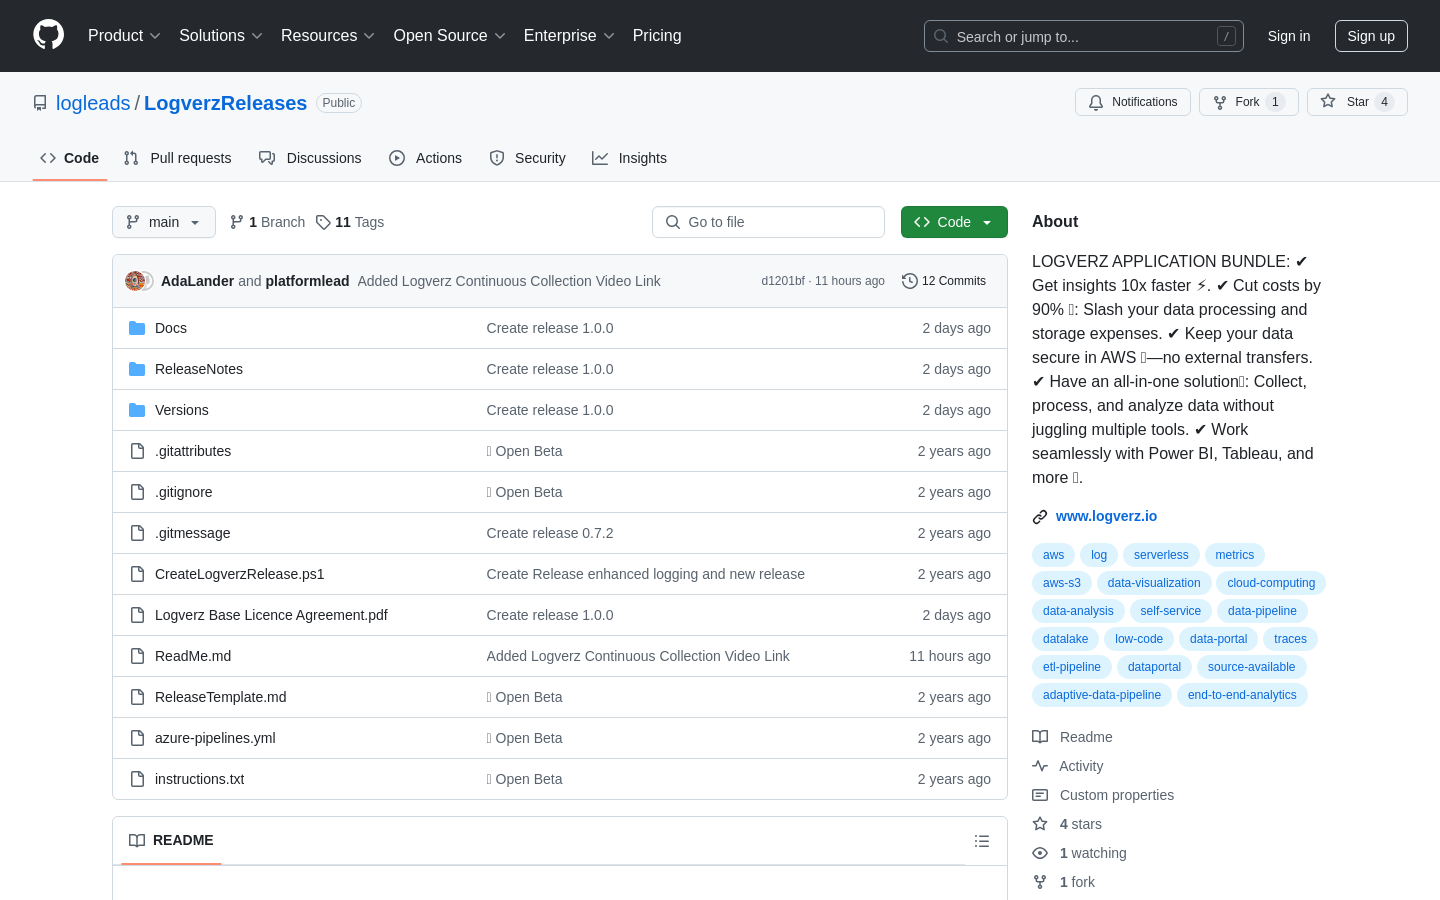Click the clock icon beside 12 Commits
This screenshot has height=900, width=1440.
tap(910, 281)
